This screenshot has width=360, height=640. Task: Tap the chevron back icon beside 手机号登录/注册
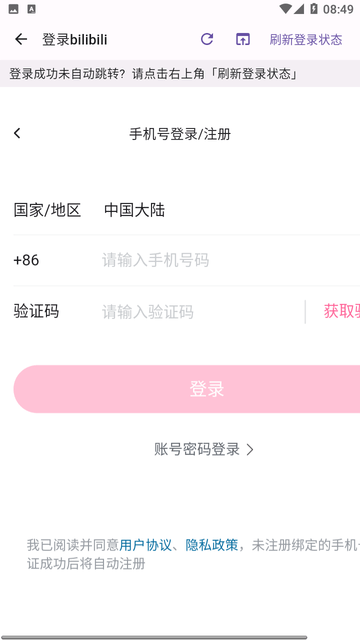17,133
